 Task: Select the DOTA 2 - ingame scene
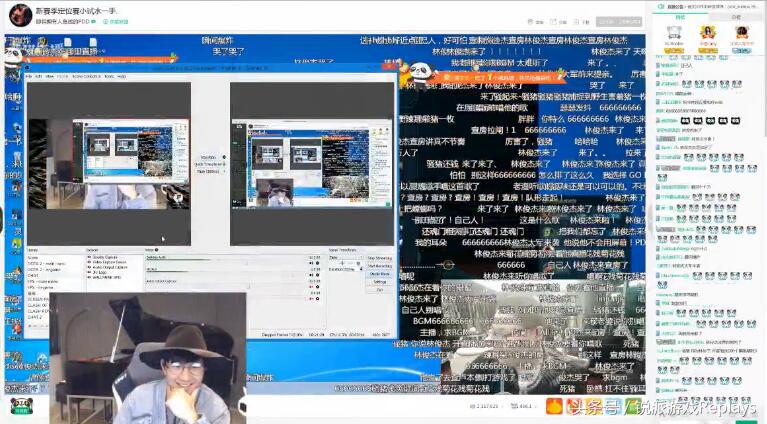click(45, 269)
